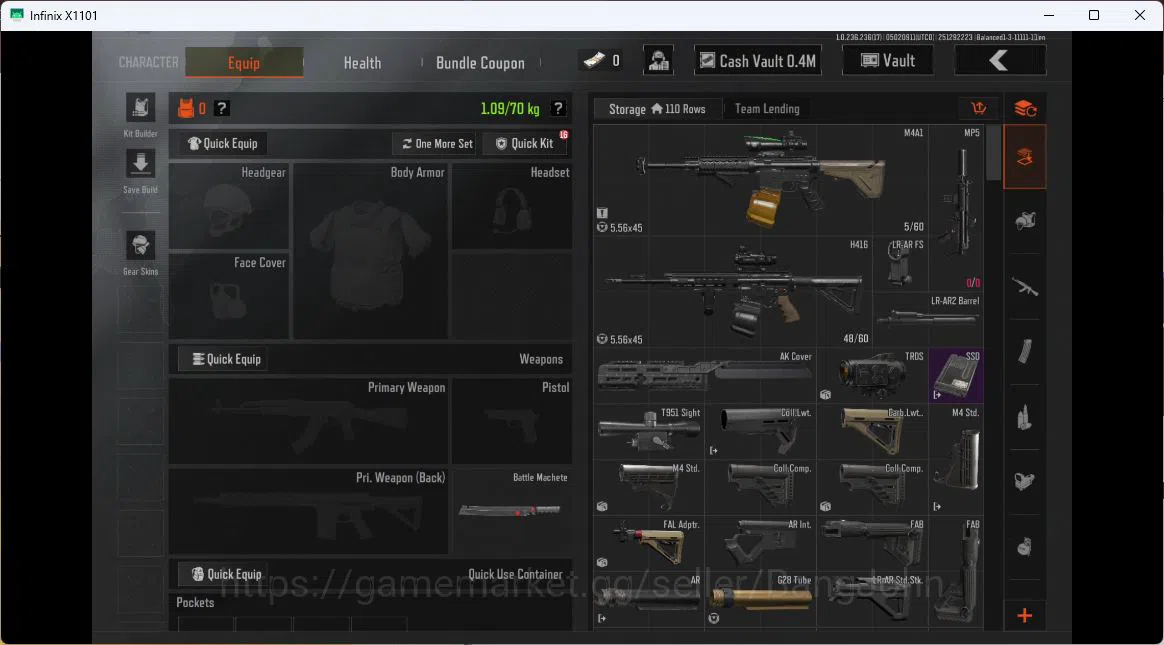Select the Coll.Lwt. stock item
Screen dimensions: 1164x645
(x=761, y=432)
